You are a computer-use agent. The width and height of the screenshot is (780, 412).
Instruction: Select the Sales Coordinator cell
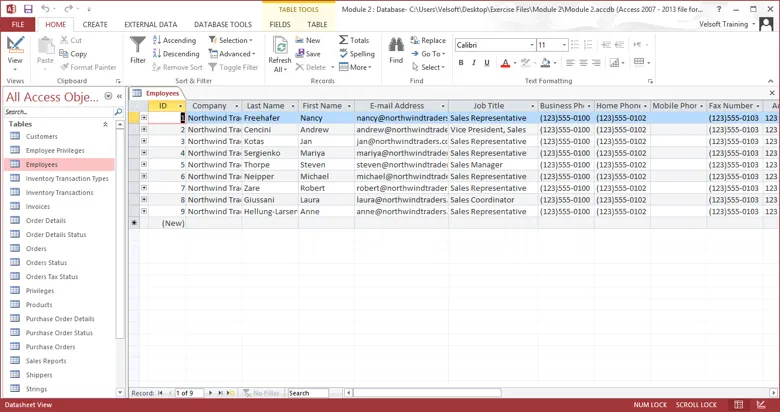[x=493, y=200]
